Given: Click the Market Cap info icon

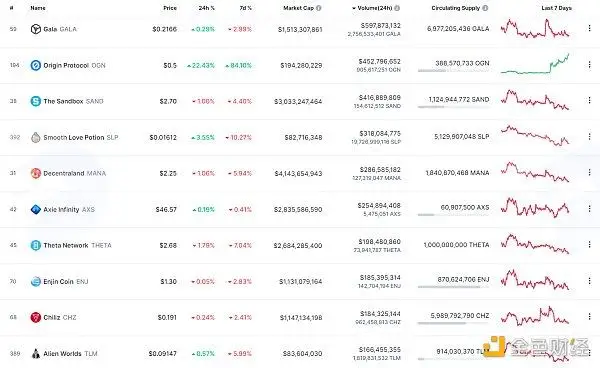Looking at the screenshot, I should tap(318, 8).
